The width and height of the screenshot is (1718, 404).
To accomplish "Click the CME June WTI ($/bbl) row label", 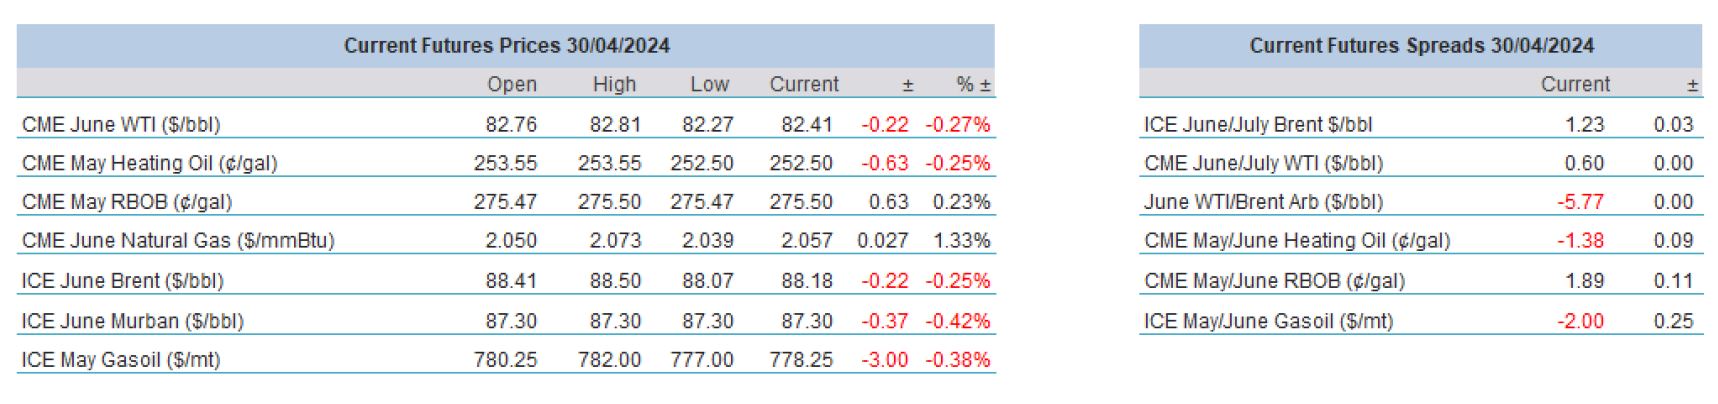I will pos(121,125).
